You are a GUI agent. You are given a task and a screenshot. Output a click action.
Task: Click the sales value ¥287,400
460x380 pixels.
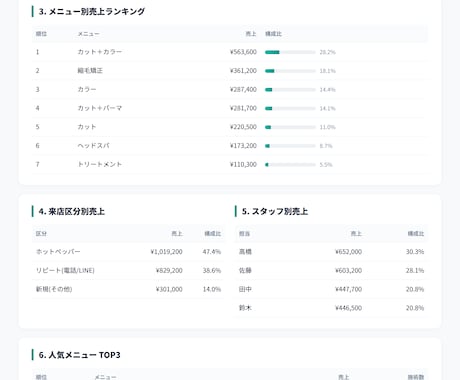[x=243, y=89]
